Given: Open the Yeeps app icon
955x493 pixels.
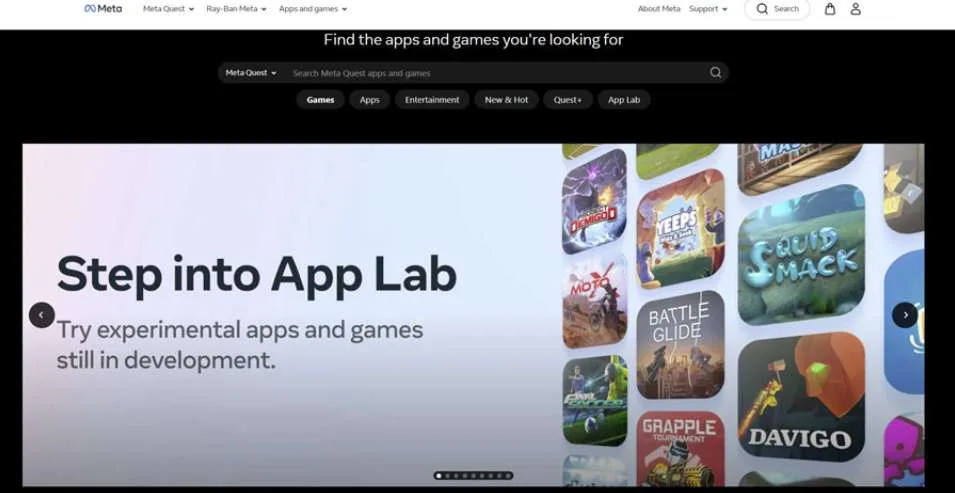Looking at the screenshot, I should [x=680, y=228].
